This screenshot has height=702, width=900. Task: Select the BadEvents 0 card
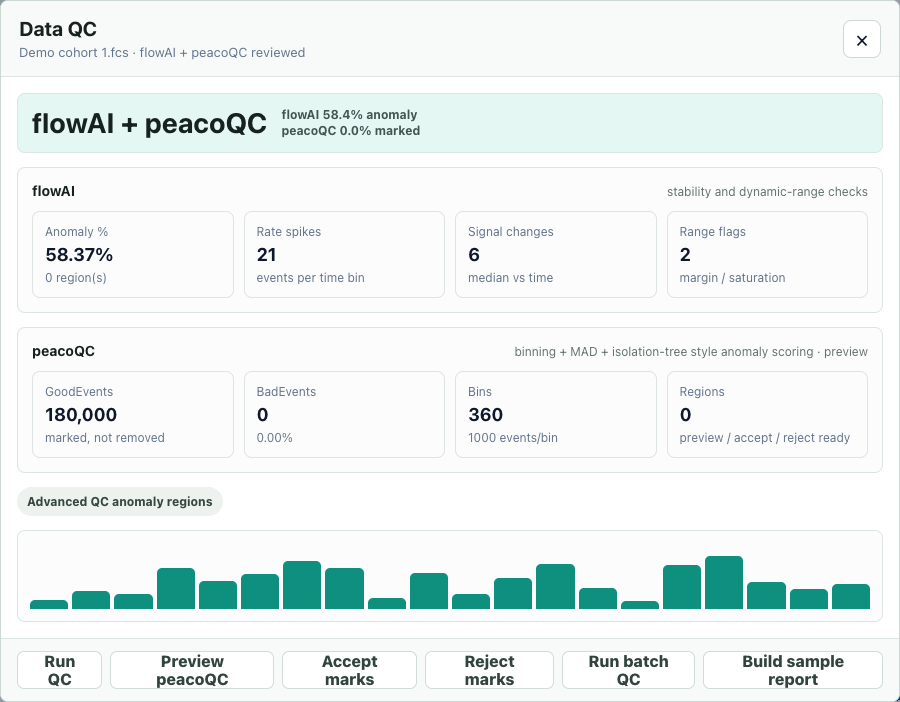point(344,414)
